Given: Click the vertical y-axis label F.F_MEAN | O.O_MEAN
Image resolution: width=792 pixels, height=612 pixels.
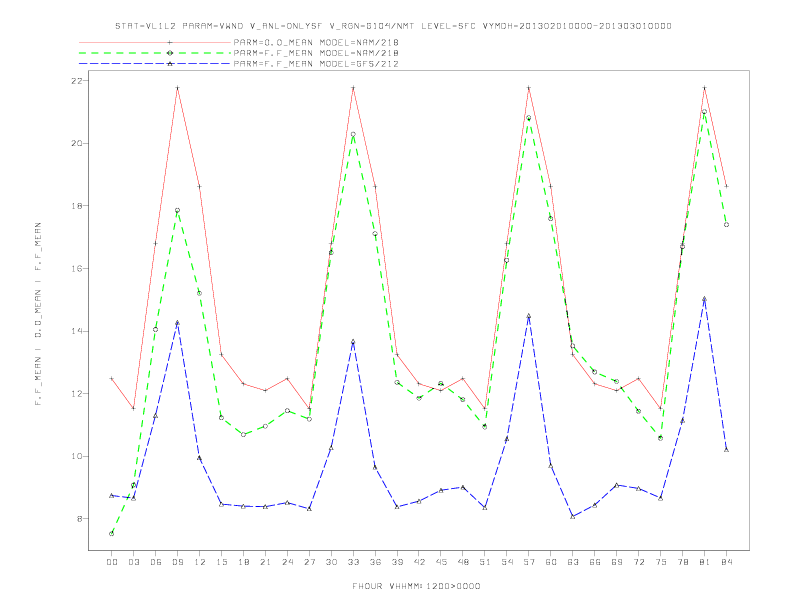Looking at the screenshot, I should tap(38, 314).
